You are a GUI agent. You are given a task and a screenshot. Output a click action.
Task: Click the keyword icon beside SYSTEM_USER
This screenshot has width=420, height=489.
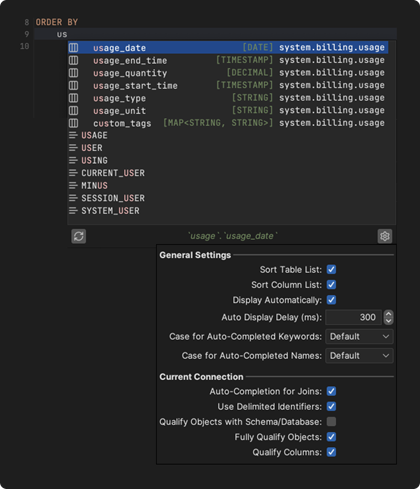(x=73, y=211)
